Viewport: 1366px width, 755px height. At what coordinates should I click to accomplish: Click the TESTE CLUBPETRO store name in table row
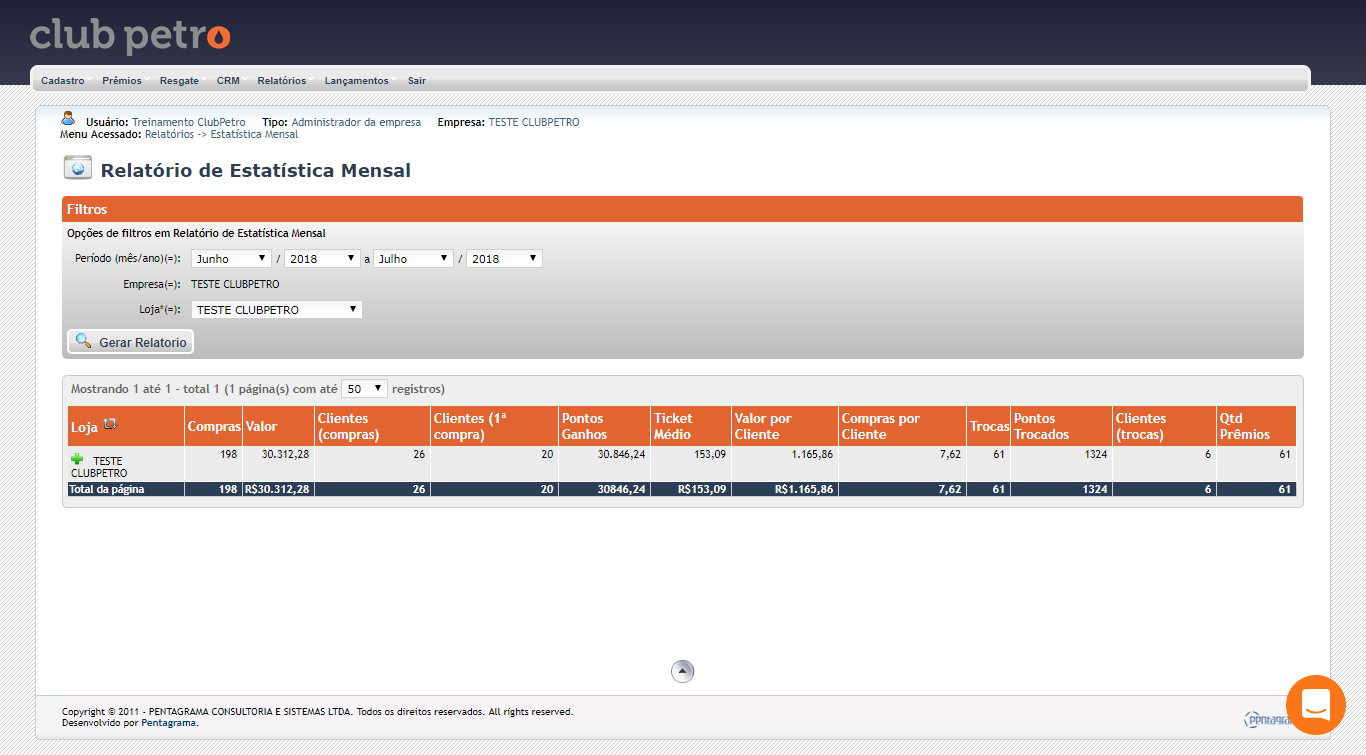(99, 466)
